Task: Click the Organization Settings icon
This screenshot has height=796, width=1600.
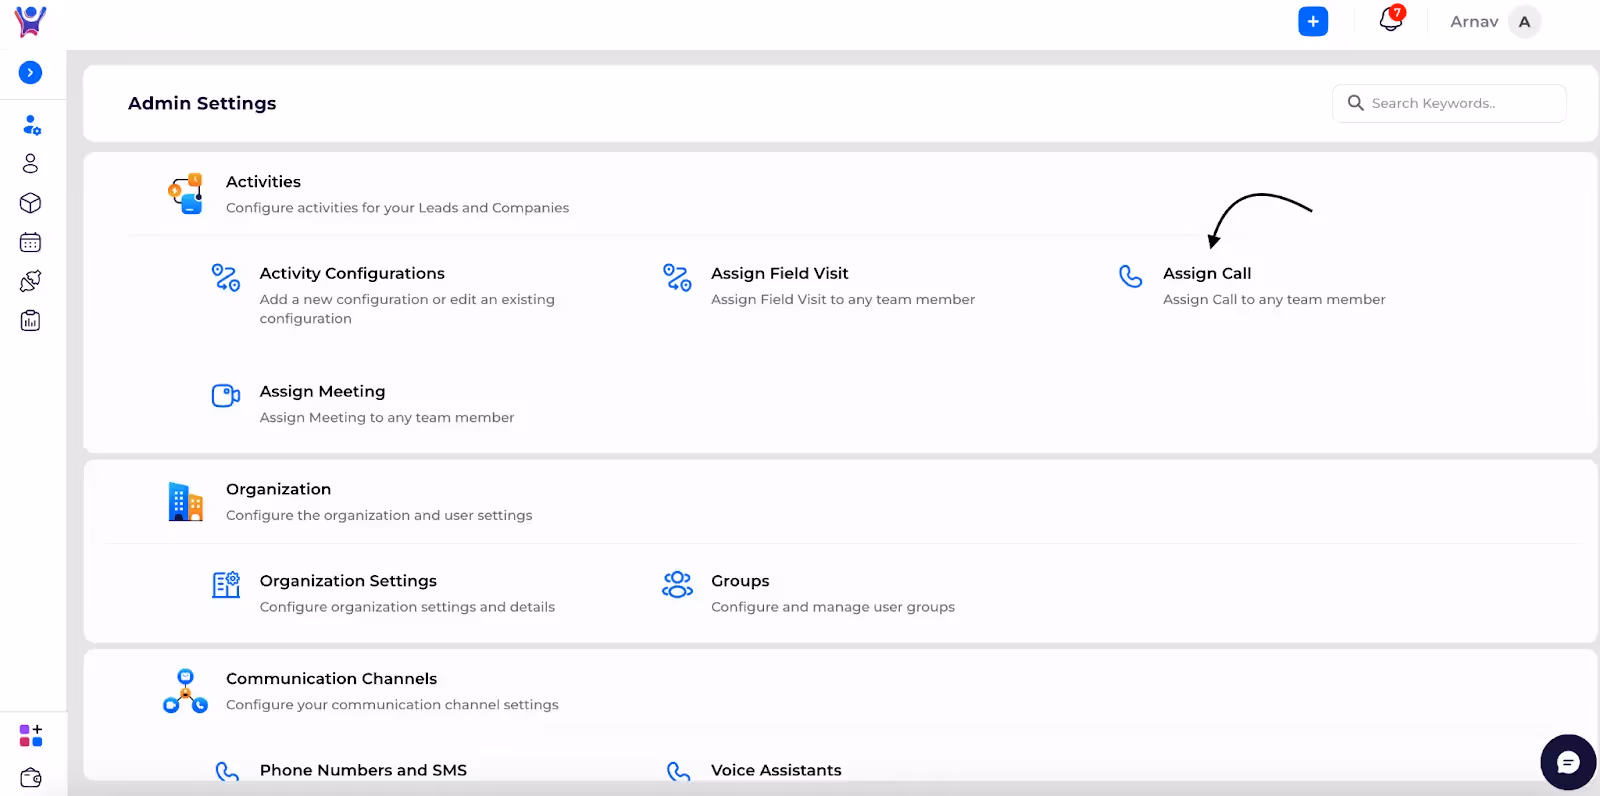Action: point(226,584)
